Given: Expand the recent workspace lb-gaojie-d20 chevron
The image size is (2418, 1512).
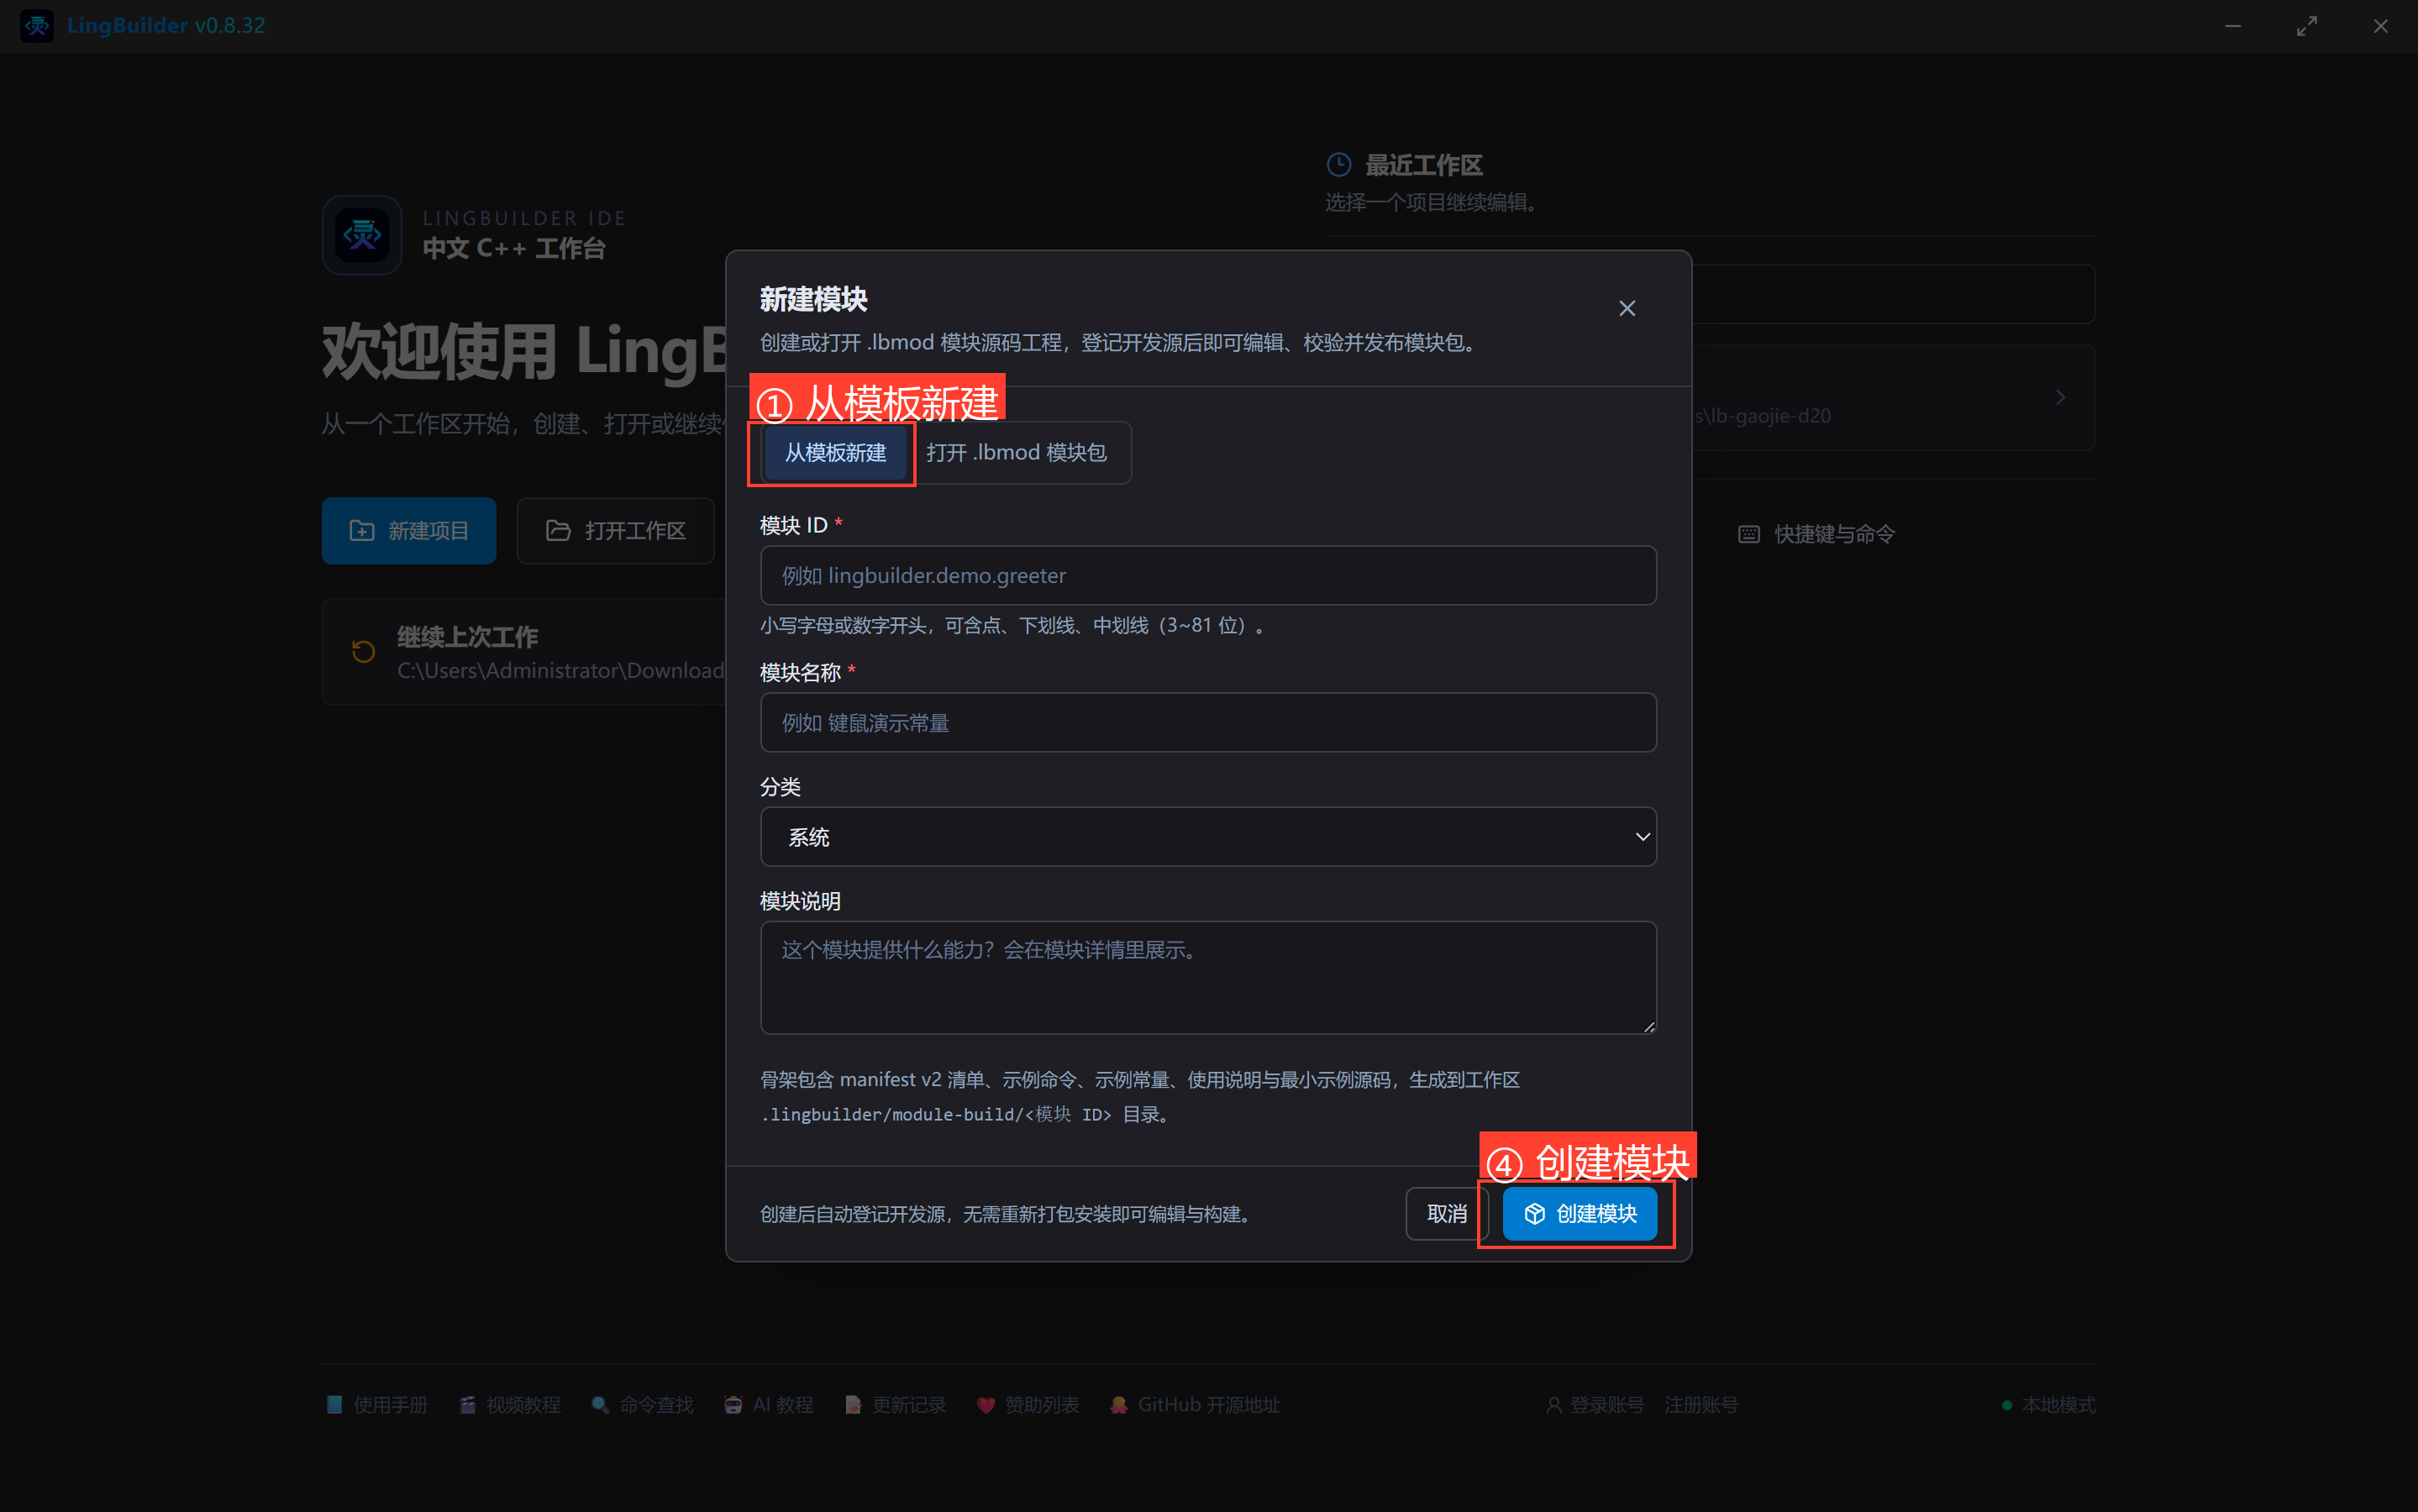Looking at the screenshot, I should click(x=2060, y=397).
